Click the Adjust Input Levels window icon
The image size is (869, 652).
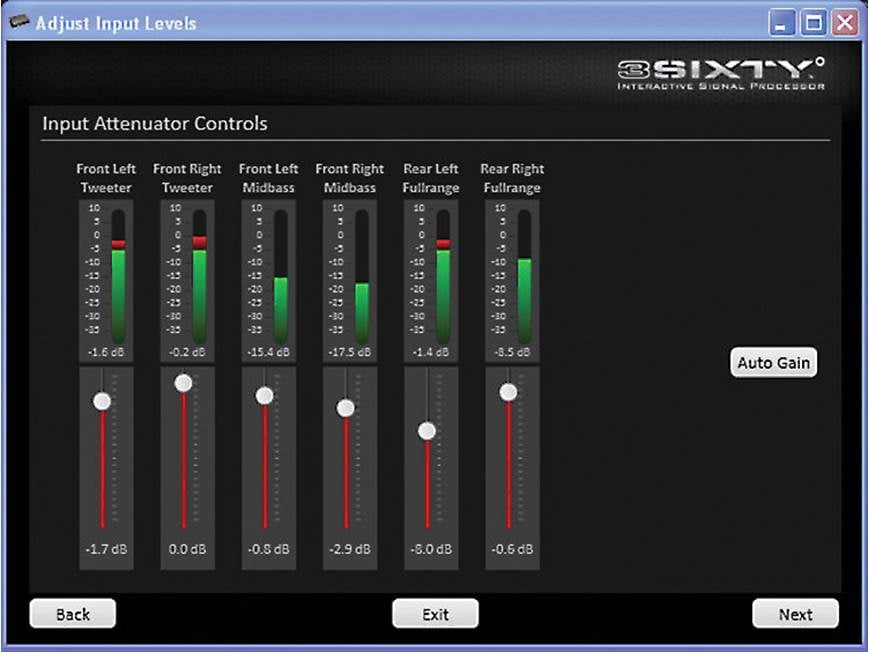click(x=20, y=21)
